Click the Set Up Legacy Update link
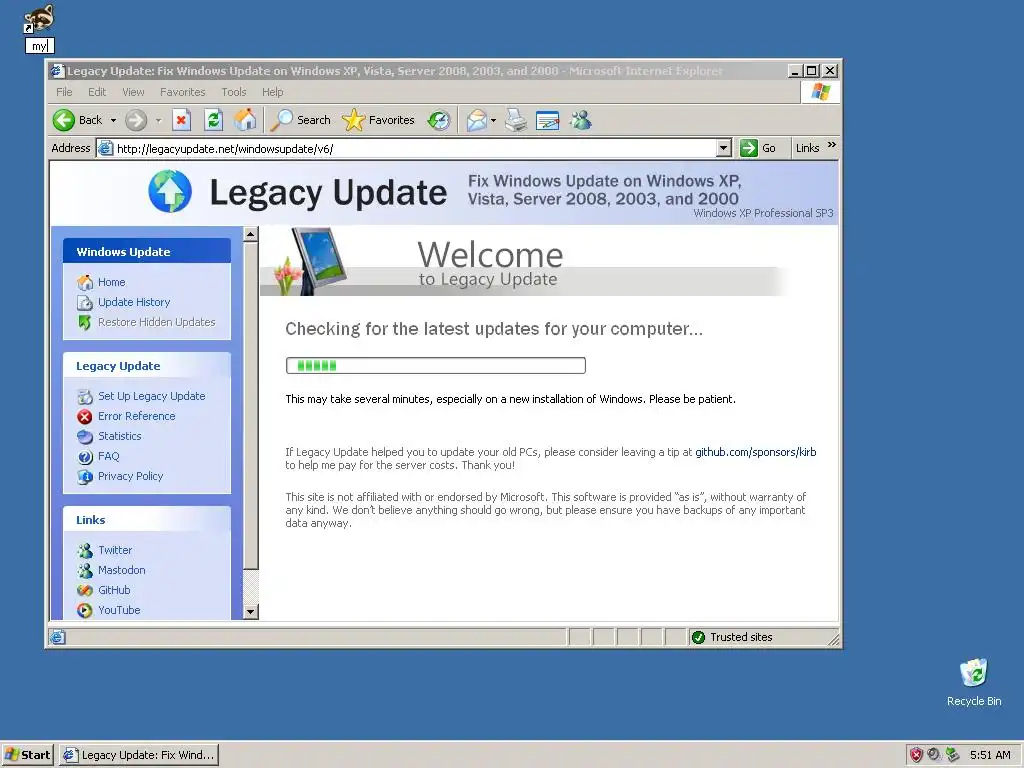Viewport: 1024px width, 768px height. pos(152,396)
